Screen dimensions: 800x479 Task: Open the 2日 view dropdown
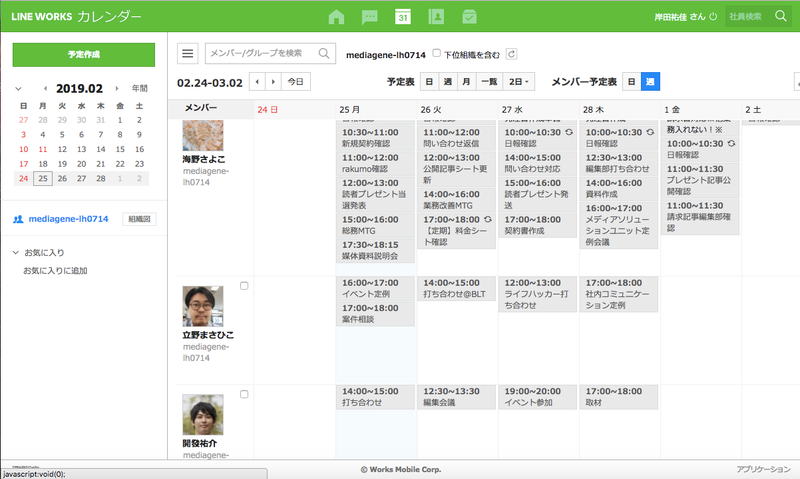pyautogui.click(x=520, y=81)
